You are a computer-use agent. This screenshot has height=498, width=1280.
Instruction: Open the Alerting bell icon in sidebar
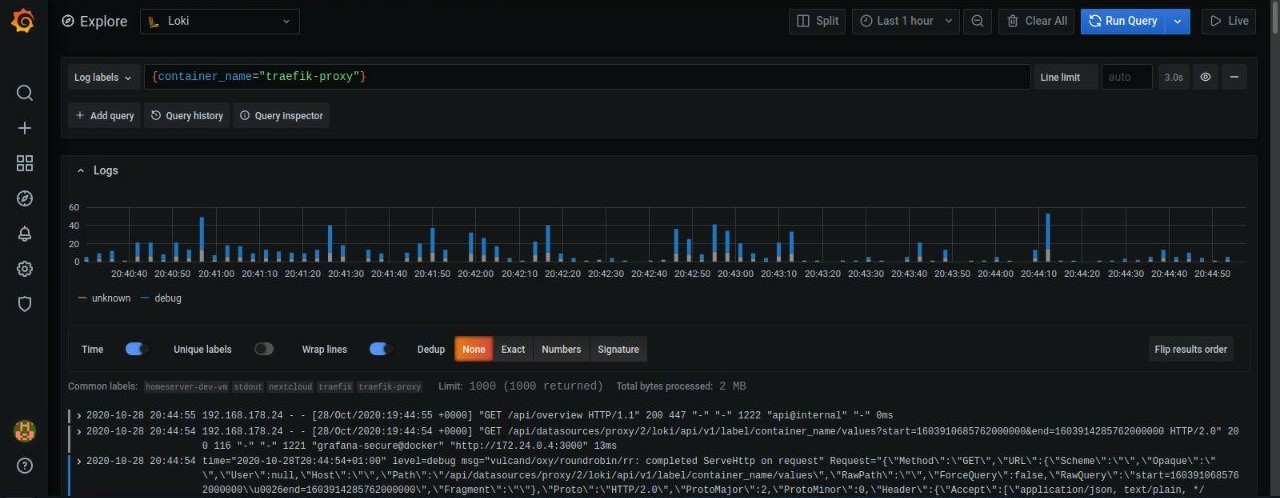click(x=25, y=234)
